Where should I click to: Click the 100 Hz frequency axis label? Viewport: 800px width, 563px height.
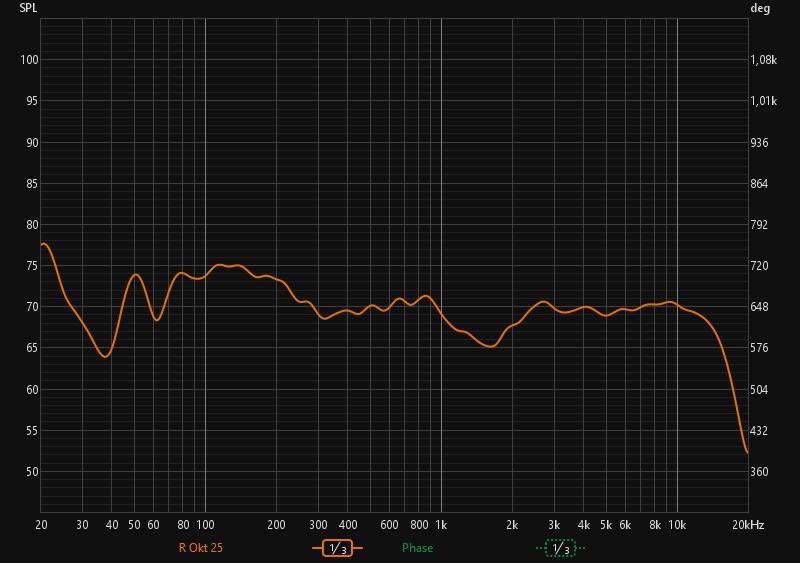pyautogui.click(x=205, y=525)
